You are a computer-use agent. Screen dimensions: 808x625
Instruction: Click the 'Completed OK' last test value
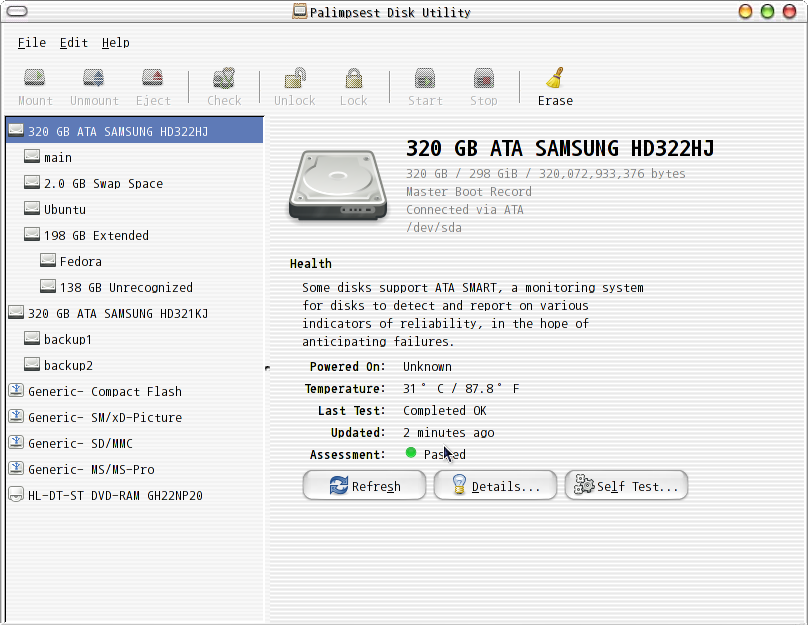pos(445,411)
